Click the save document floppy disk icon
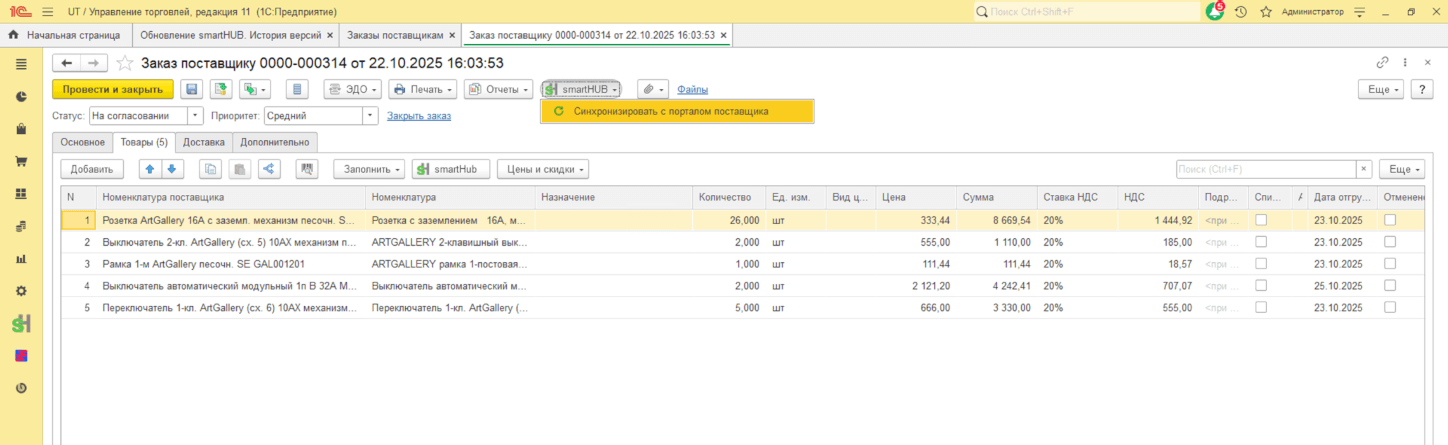This screenshot has width=1448, height=445. point(192,89)
